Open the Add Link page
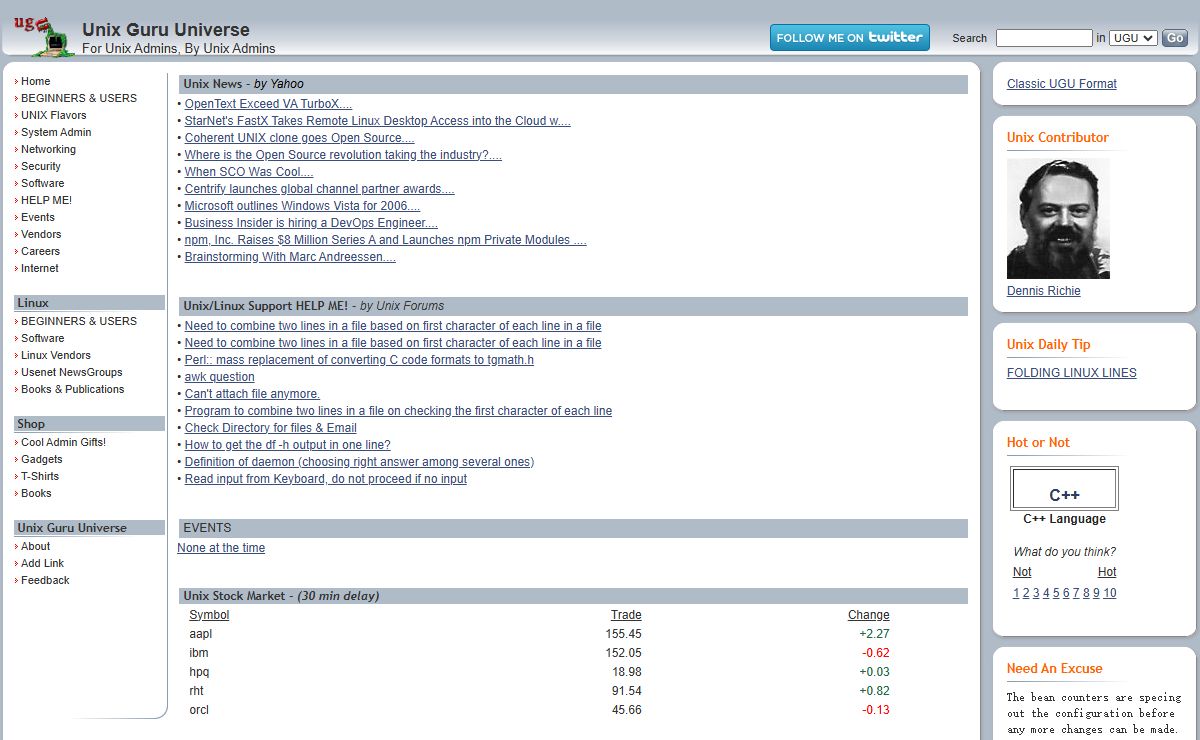This screenshot has width=1200, height=740. [42, 563]
